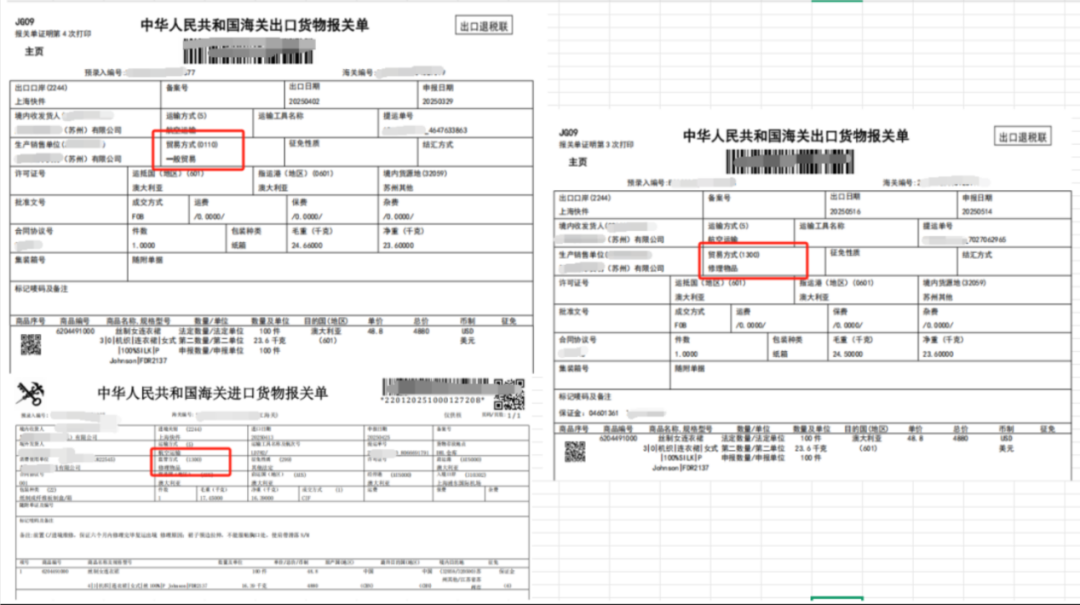
Task: Click 出口退税联 box on the right export form
Action: 1022,137
